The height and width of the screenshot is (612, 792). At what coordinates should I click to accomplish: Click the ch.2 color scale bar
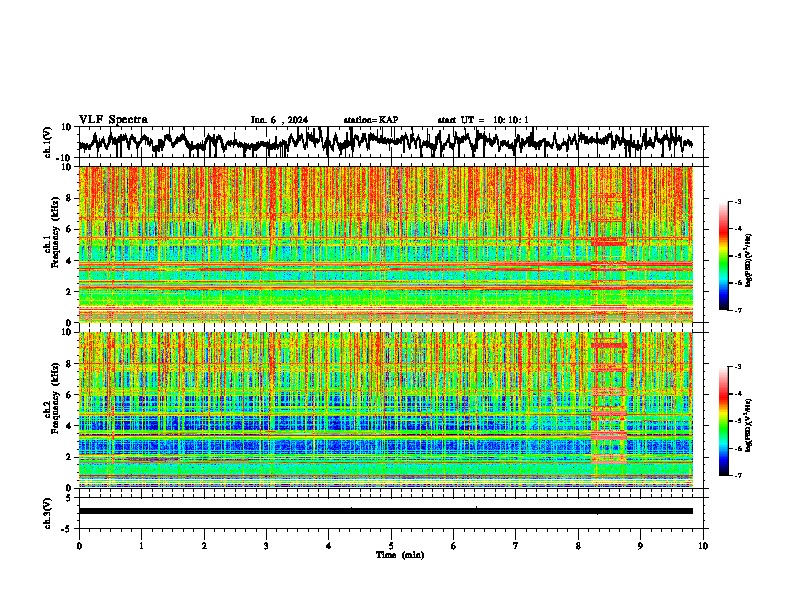[724, 421]
